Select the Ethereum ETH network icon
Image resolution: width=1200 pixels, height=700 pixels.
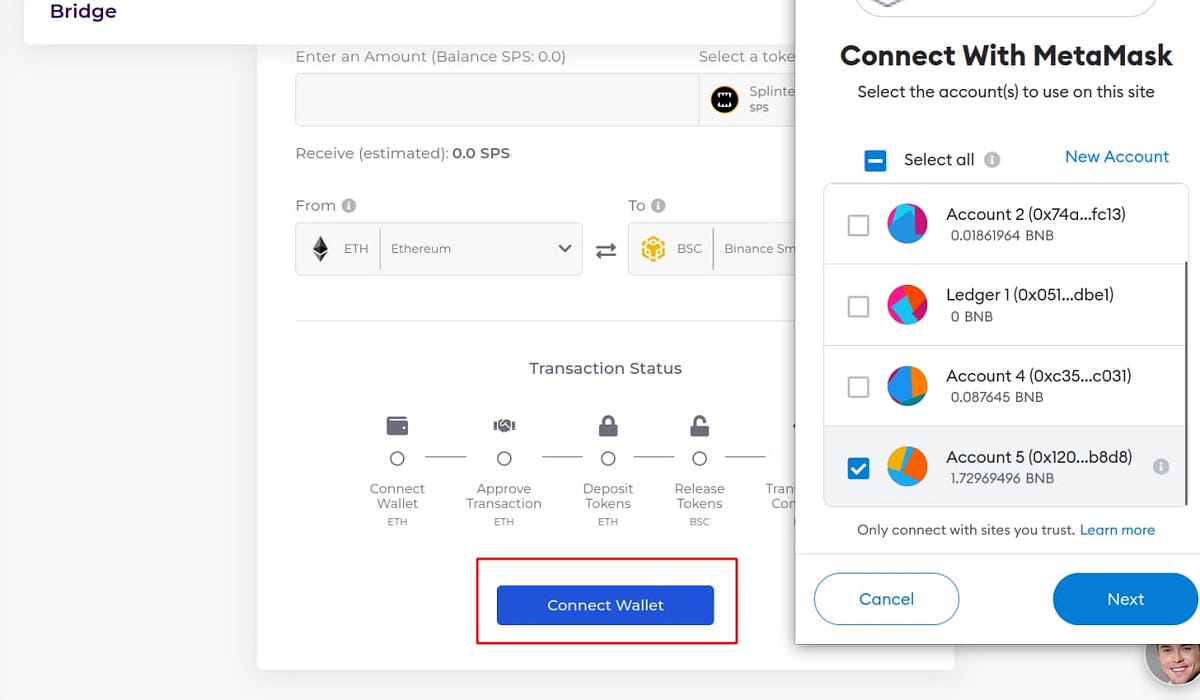322,248
